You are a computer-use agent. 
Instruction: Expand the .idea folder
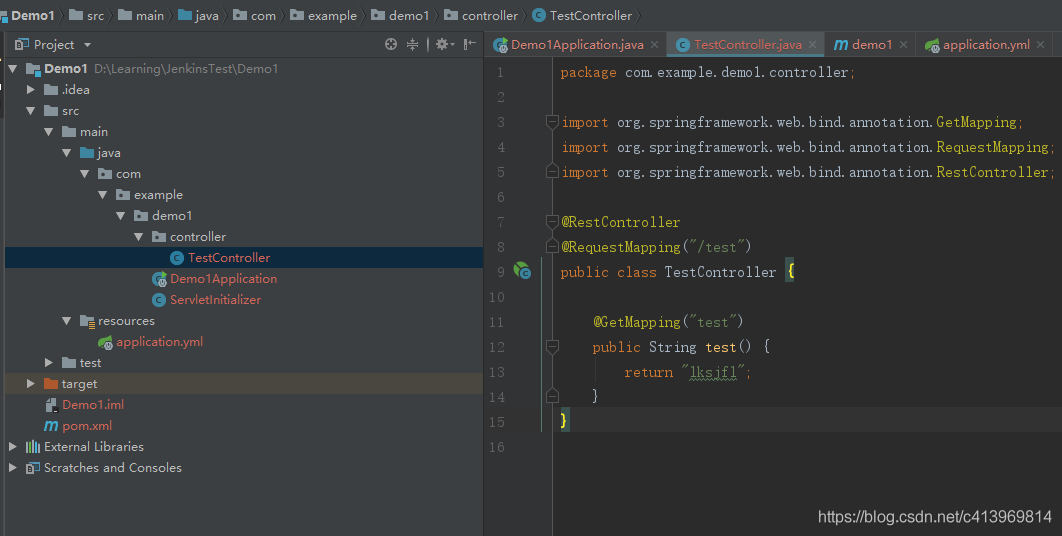click(30, 89)
